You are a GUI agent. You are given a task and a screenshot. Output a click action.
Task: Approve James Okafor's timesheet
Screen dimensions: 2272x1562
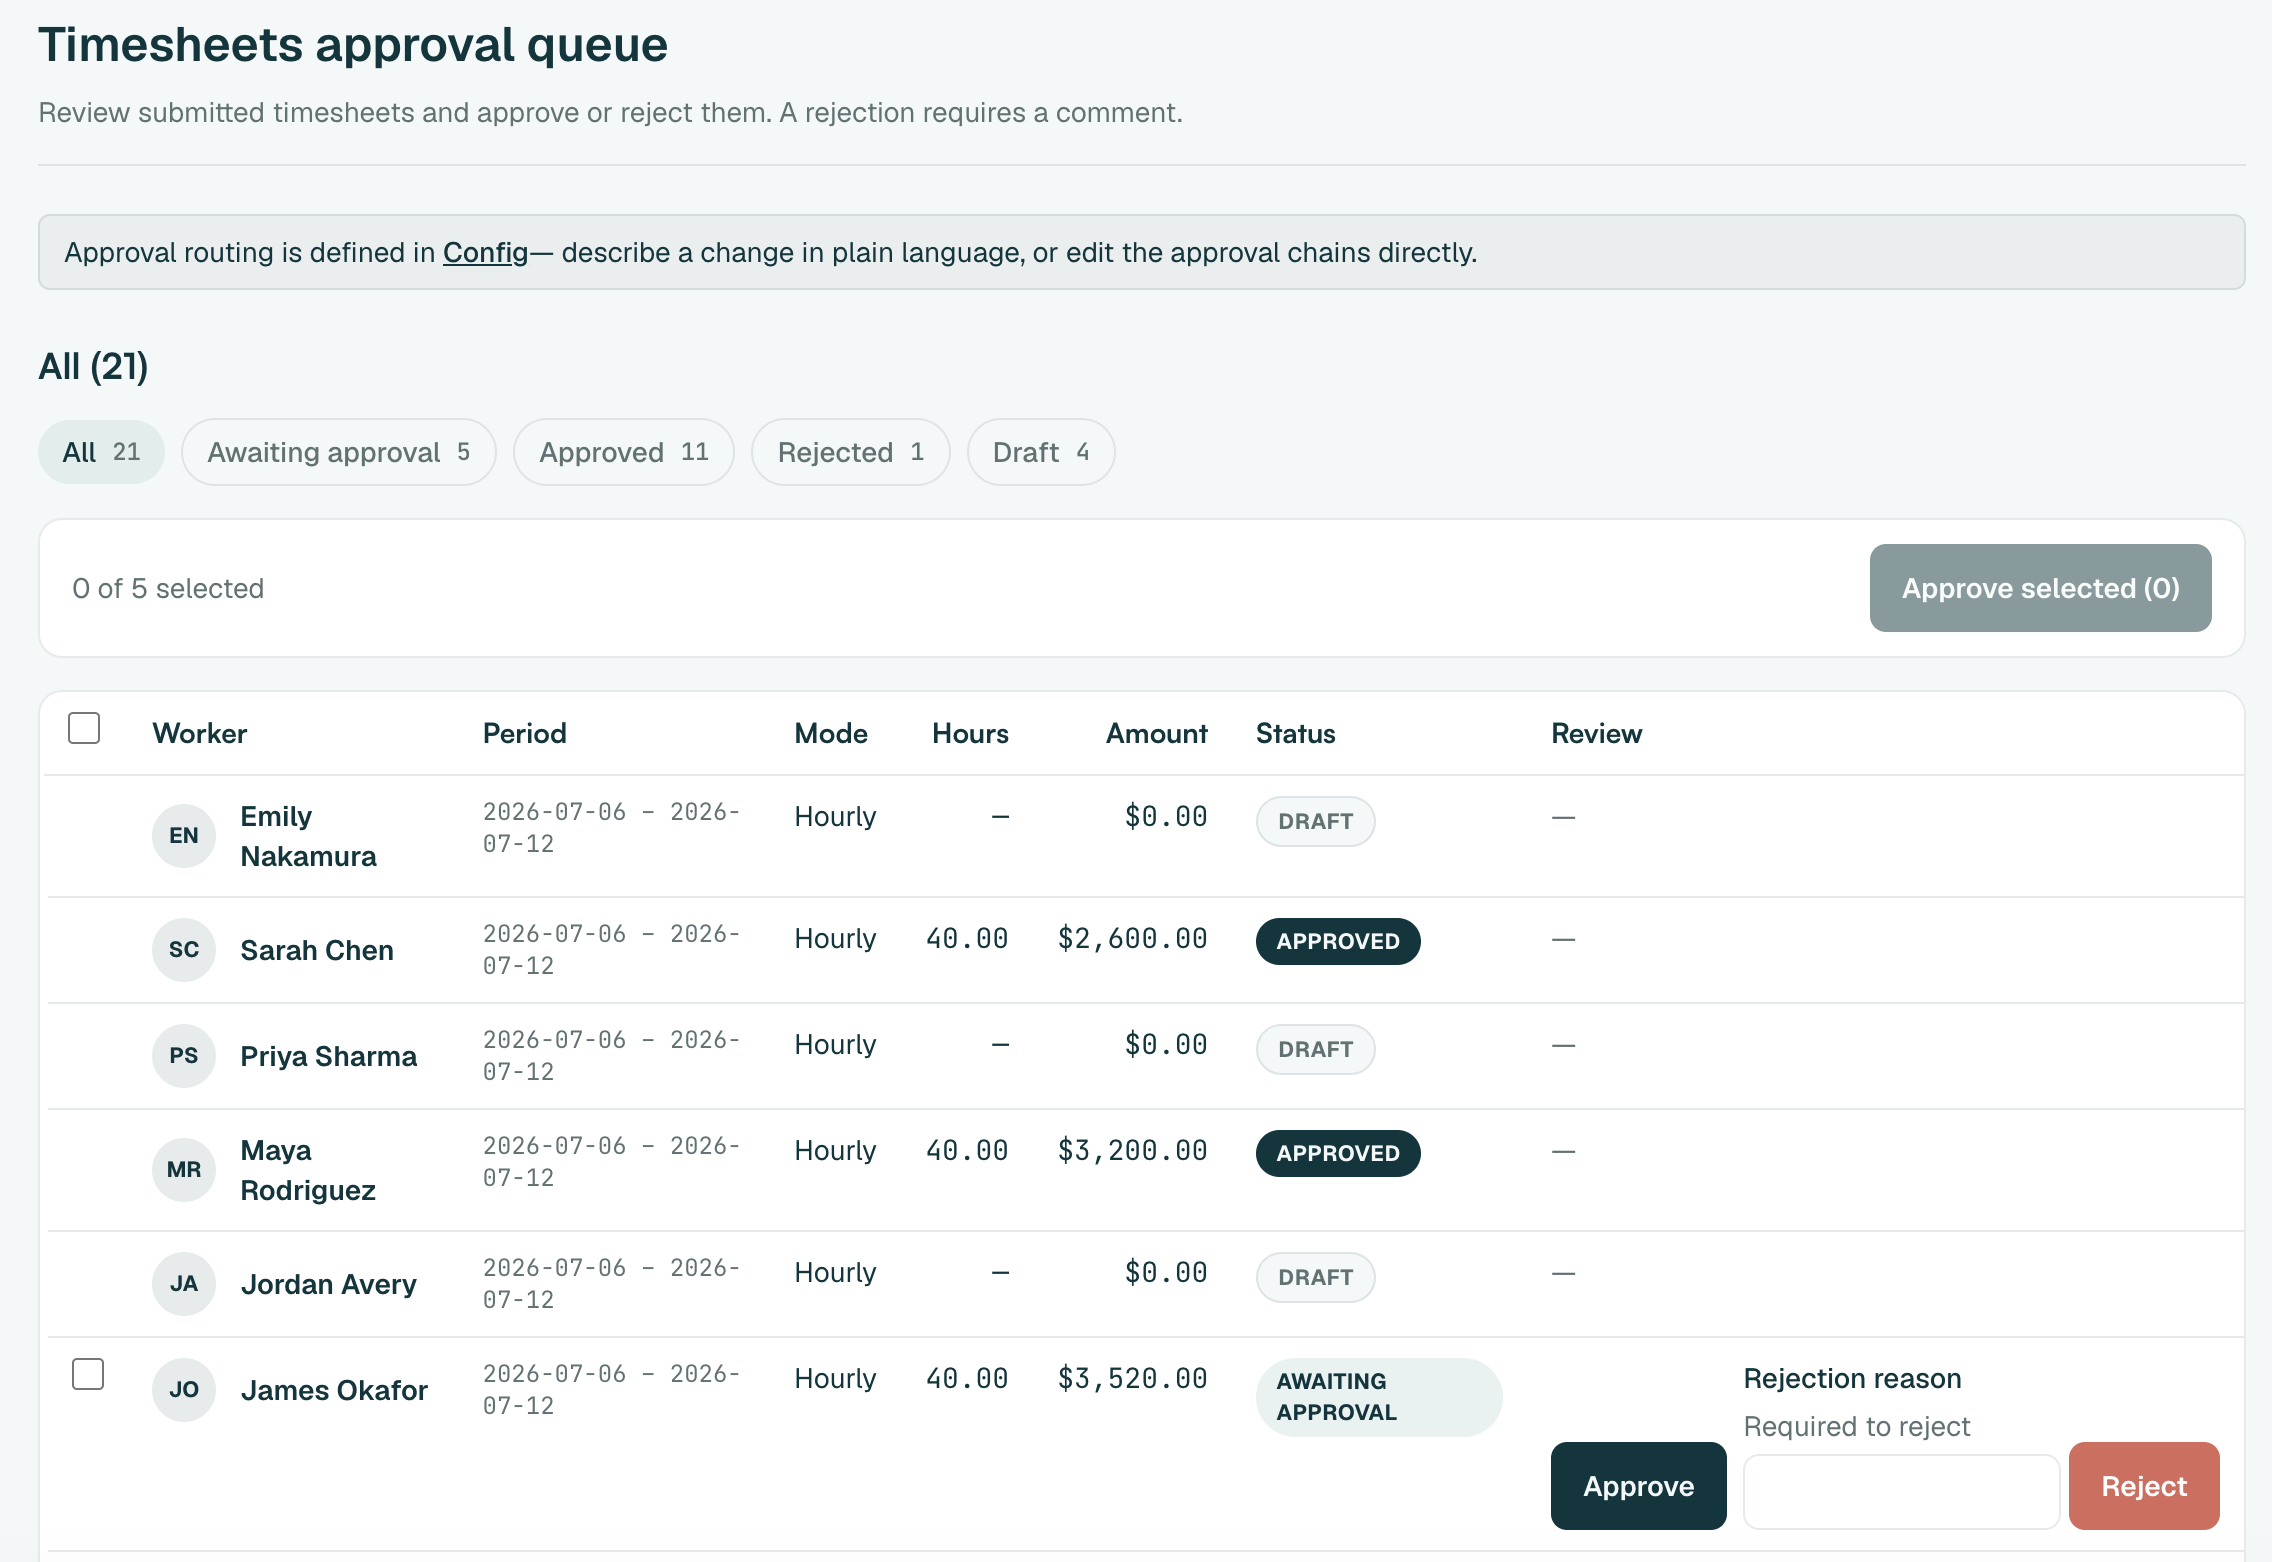click(1638, 1486)
